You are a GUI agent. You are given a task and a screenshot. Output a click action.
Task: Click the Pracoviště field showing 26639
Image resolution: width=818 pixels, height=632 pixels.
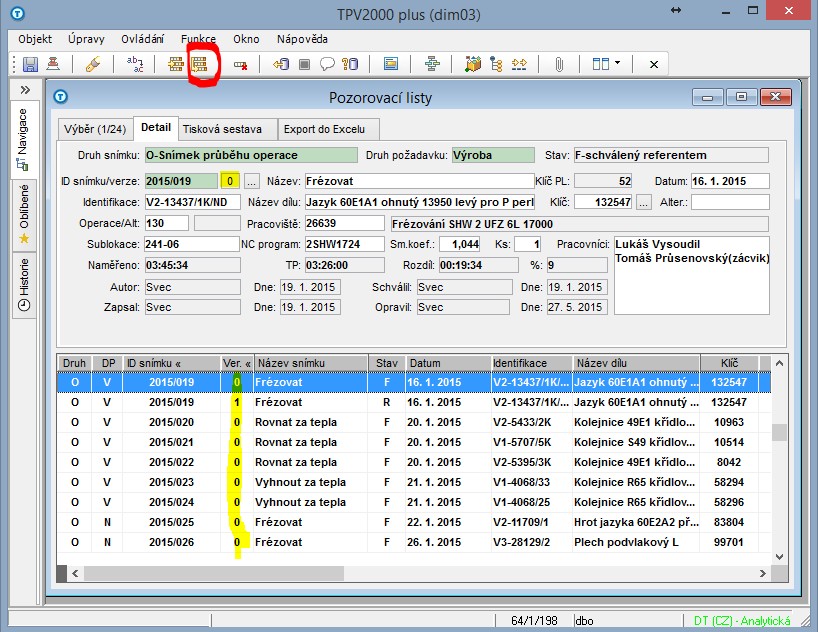pos(344,223)
